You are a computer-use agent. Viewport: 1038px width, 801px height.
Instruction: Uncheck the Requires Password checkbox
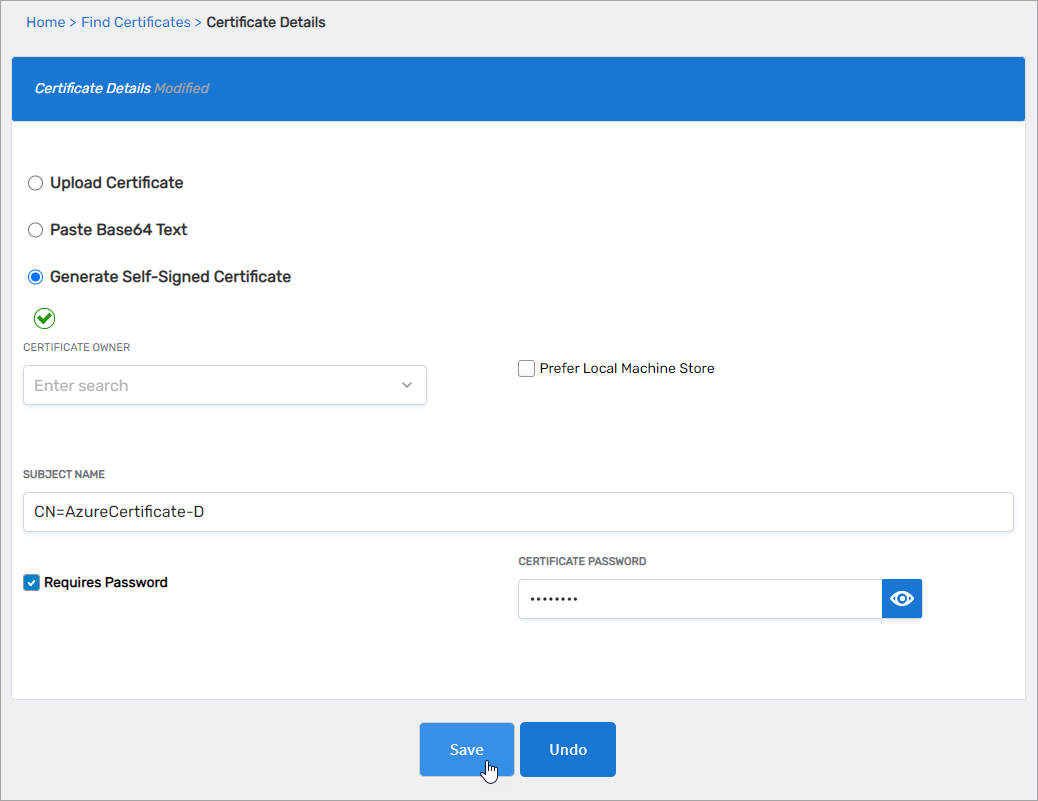[x=31, y=583]
